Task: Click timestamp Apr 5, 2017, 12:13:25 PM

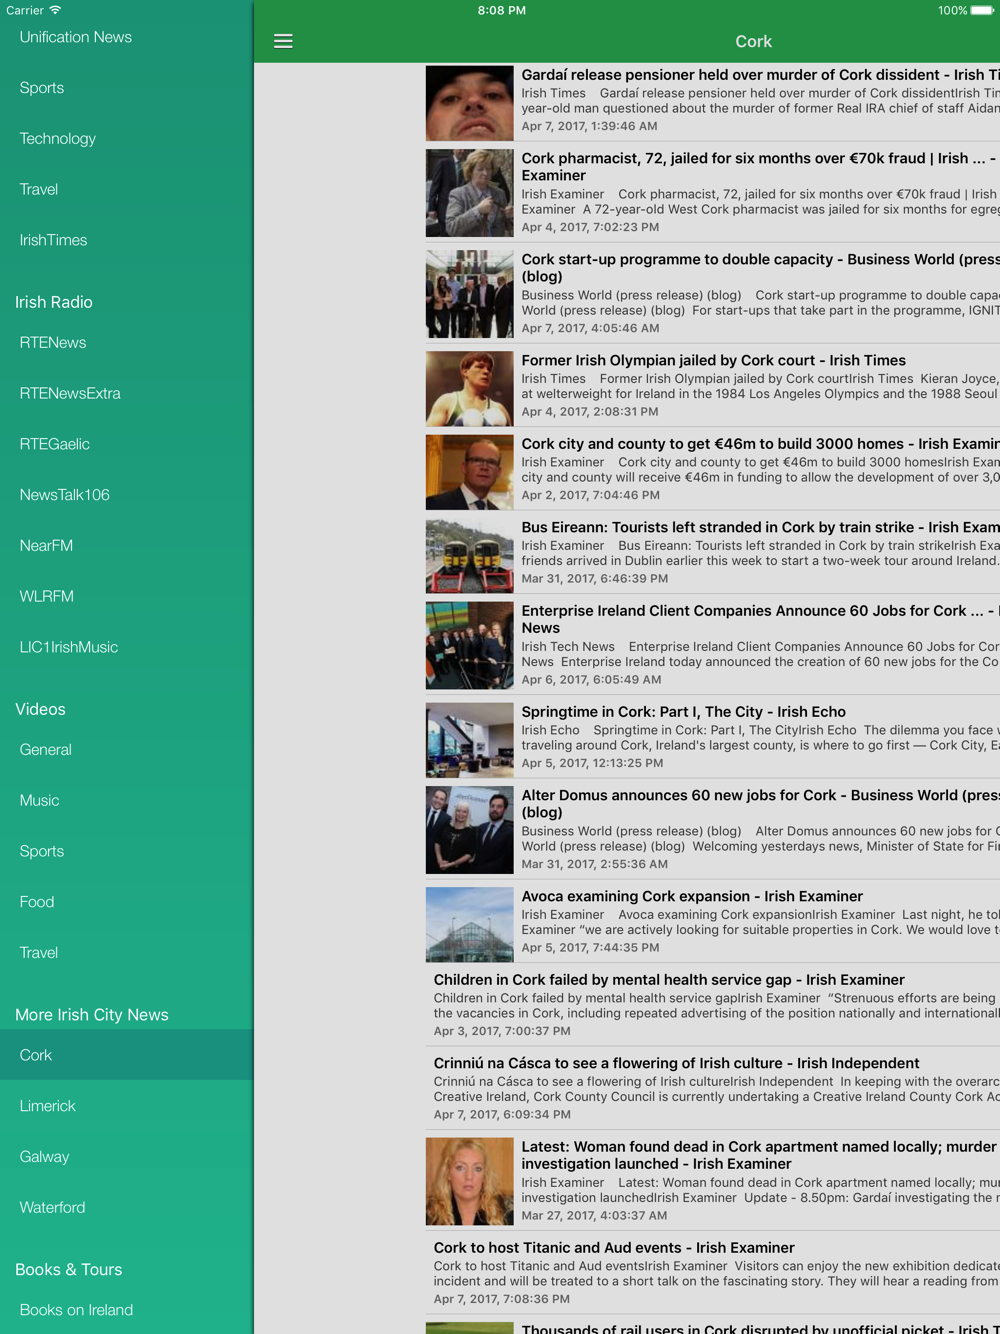Action: [592, 763]
